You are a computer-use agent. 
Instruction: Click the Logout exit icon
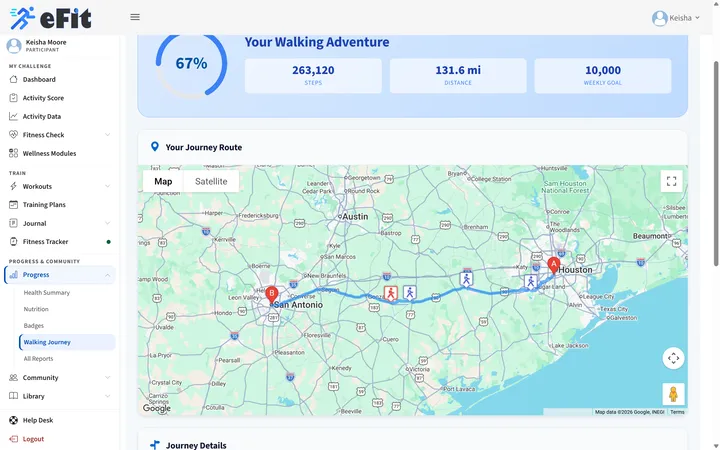[x=13, y=439]
